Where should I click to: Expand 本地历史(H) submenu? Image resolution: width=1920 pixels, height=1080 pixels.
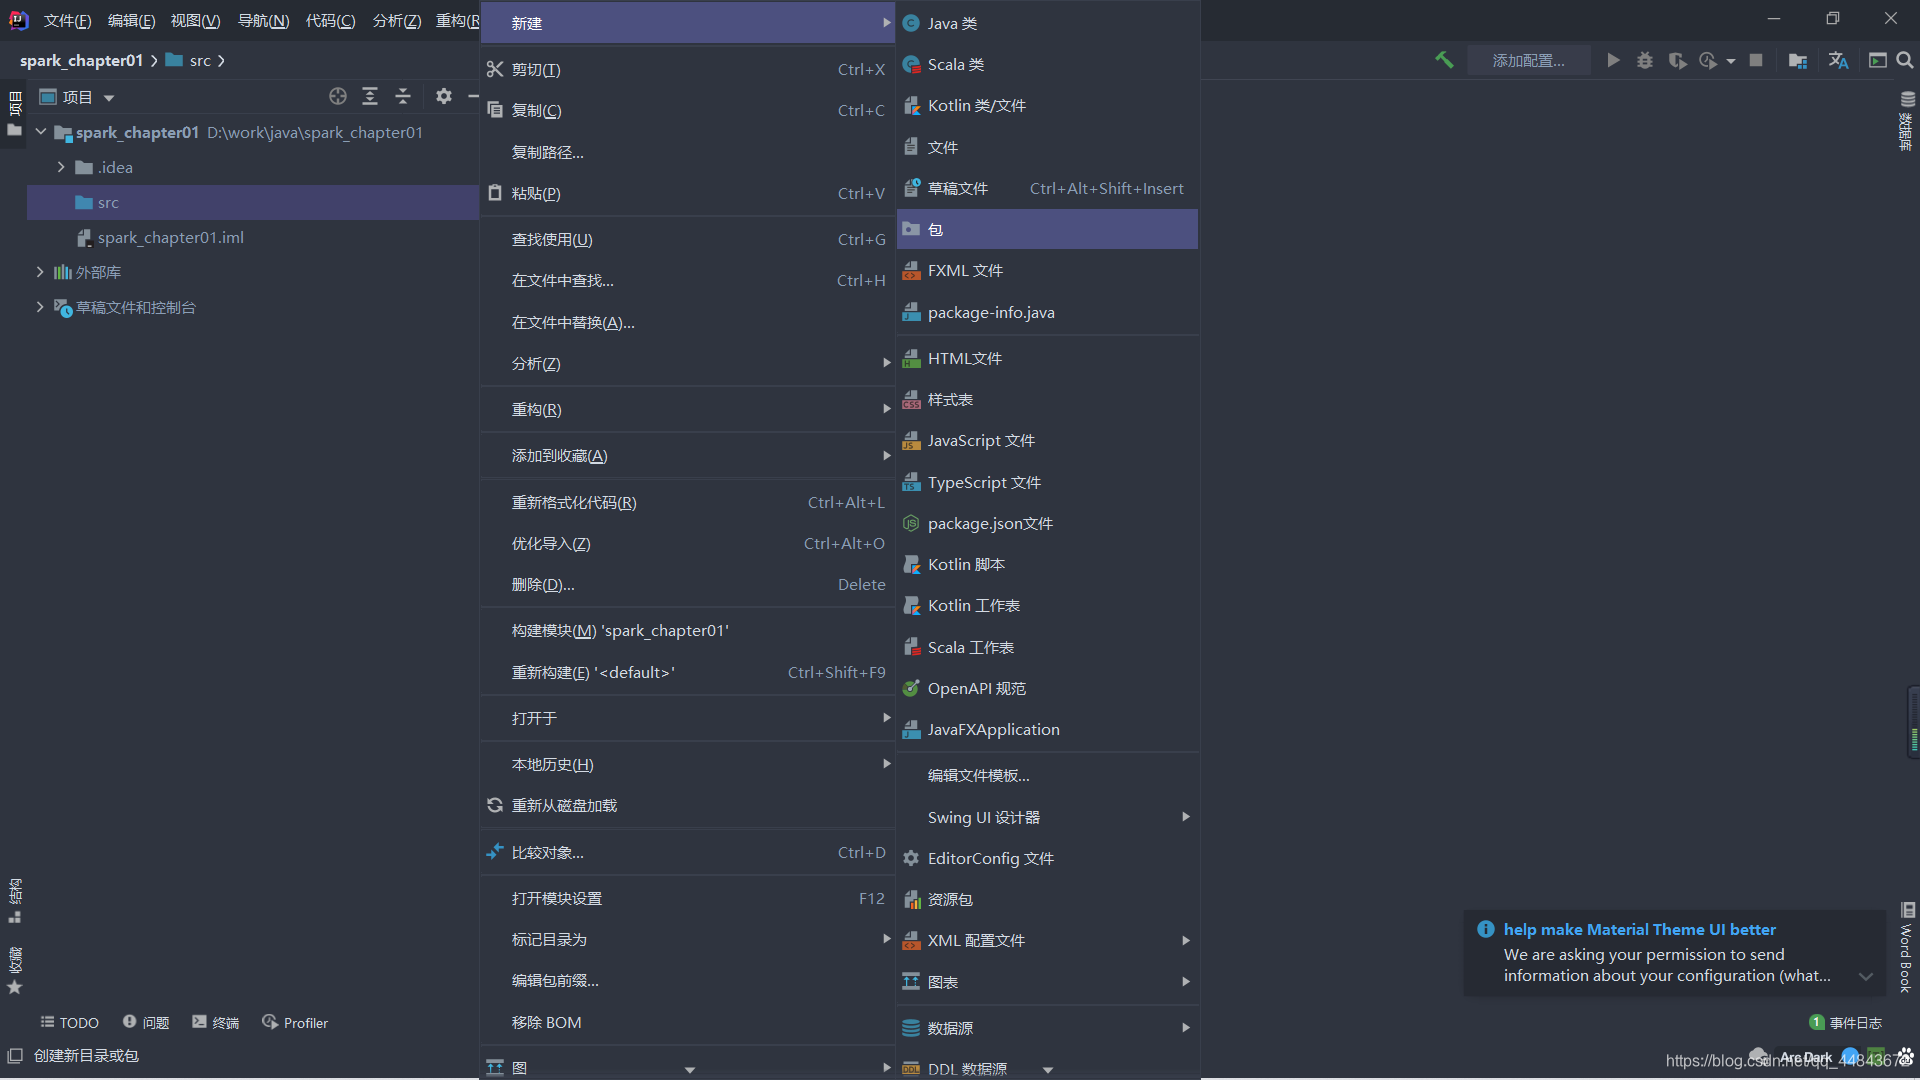pos(687,764)
